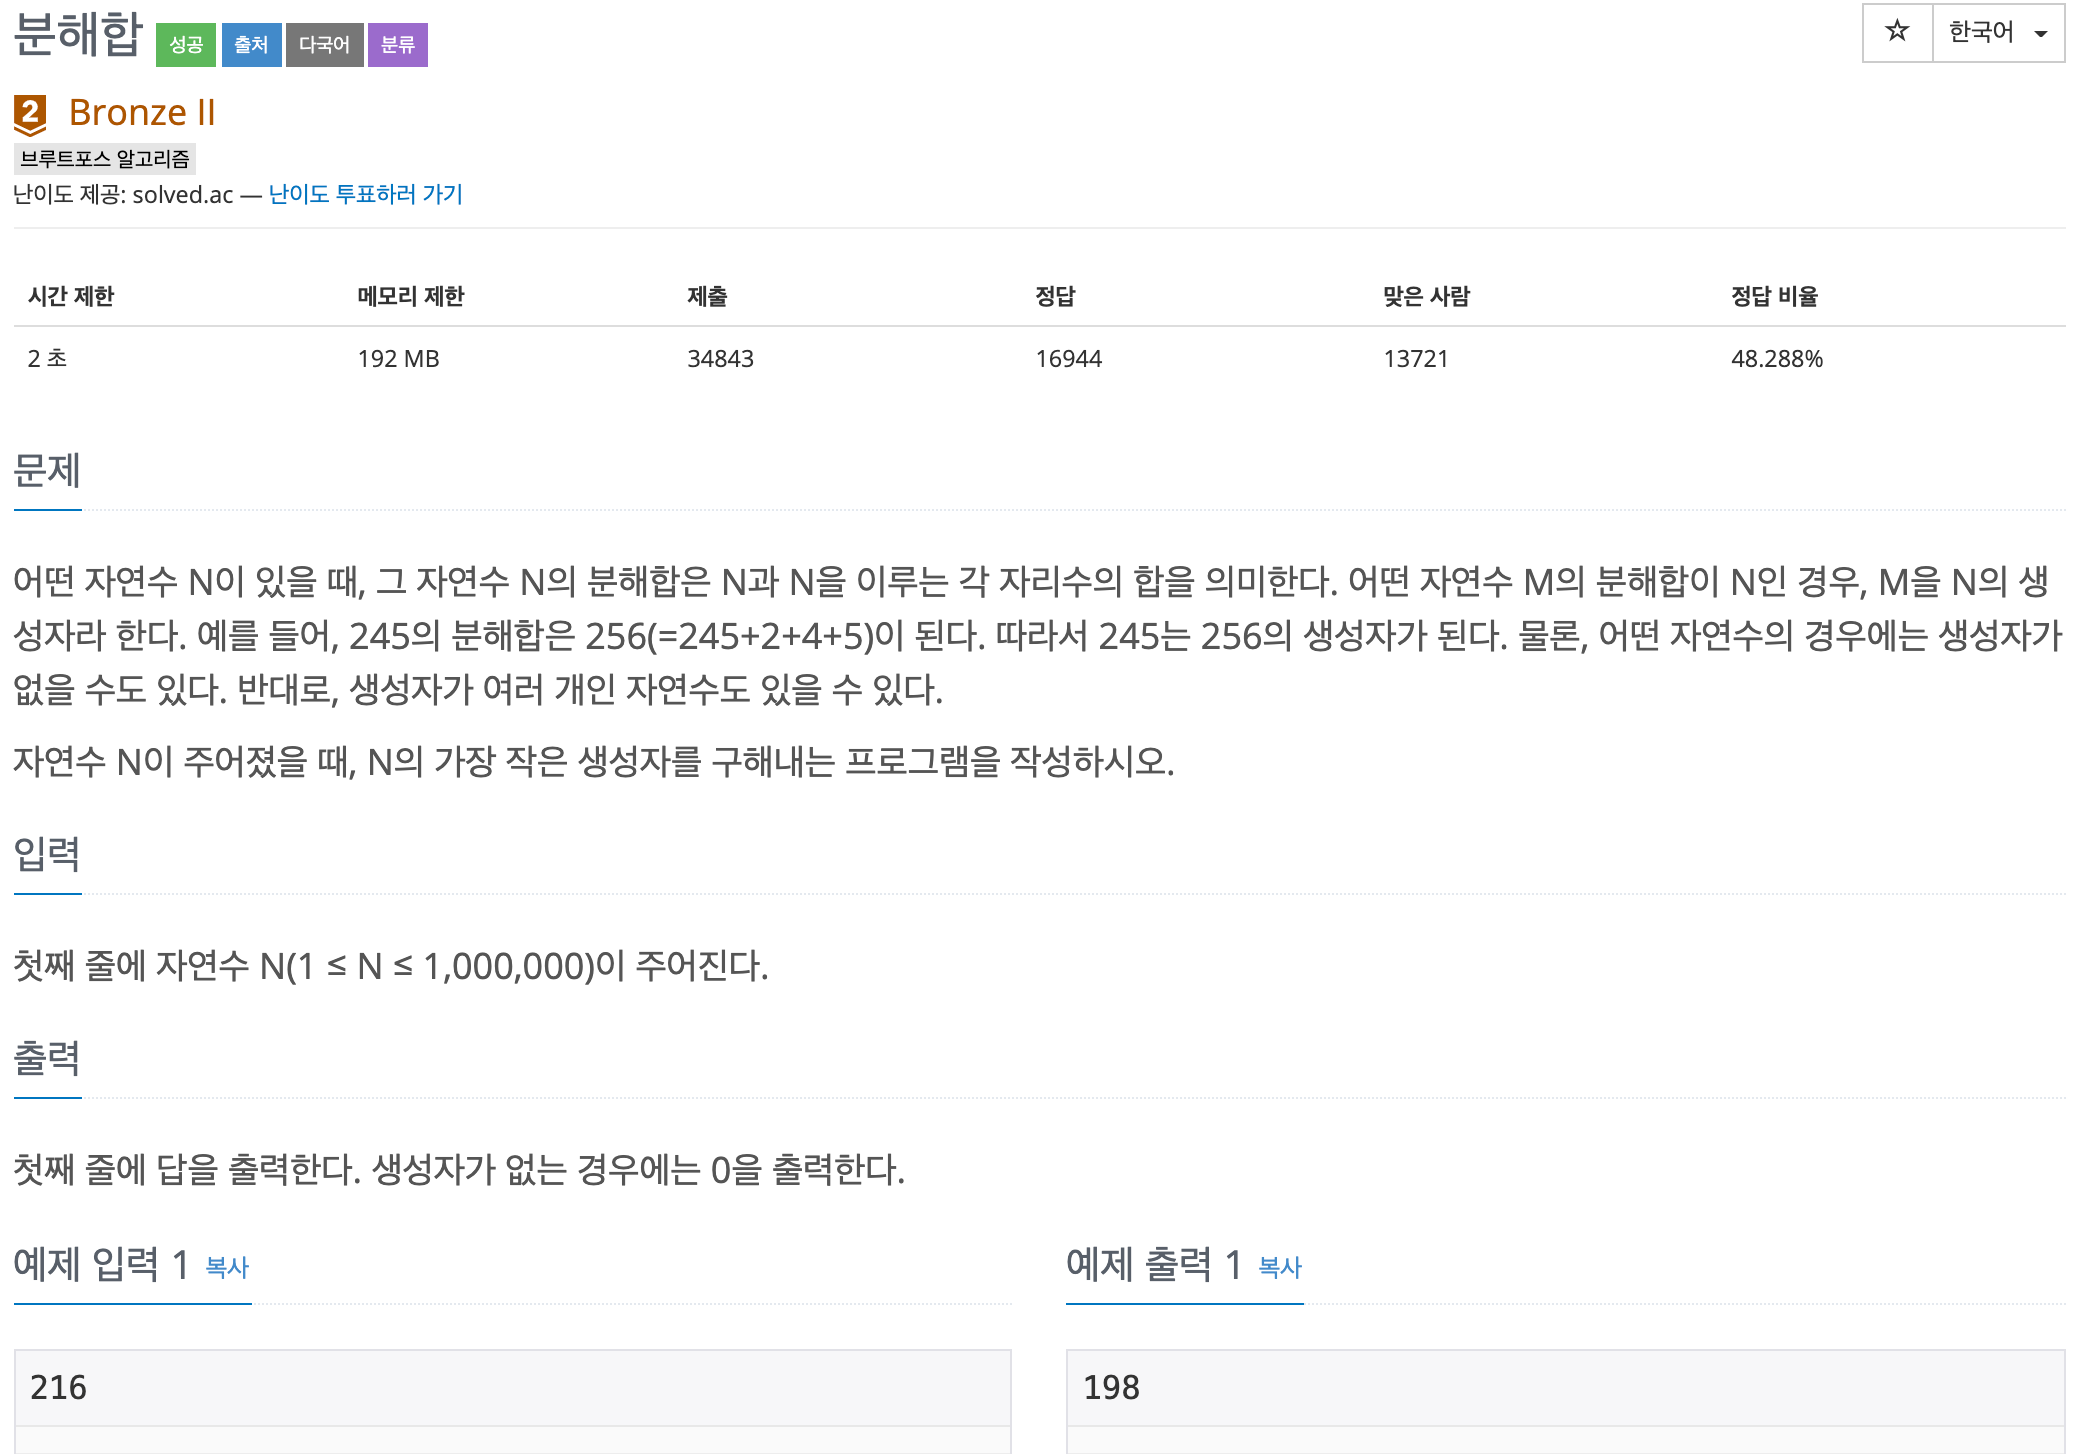
Task: Copy sample input via 복사 link
Action: click(x=227, y=1267)
